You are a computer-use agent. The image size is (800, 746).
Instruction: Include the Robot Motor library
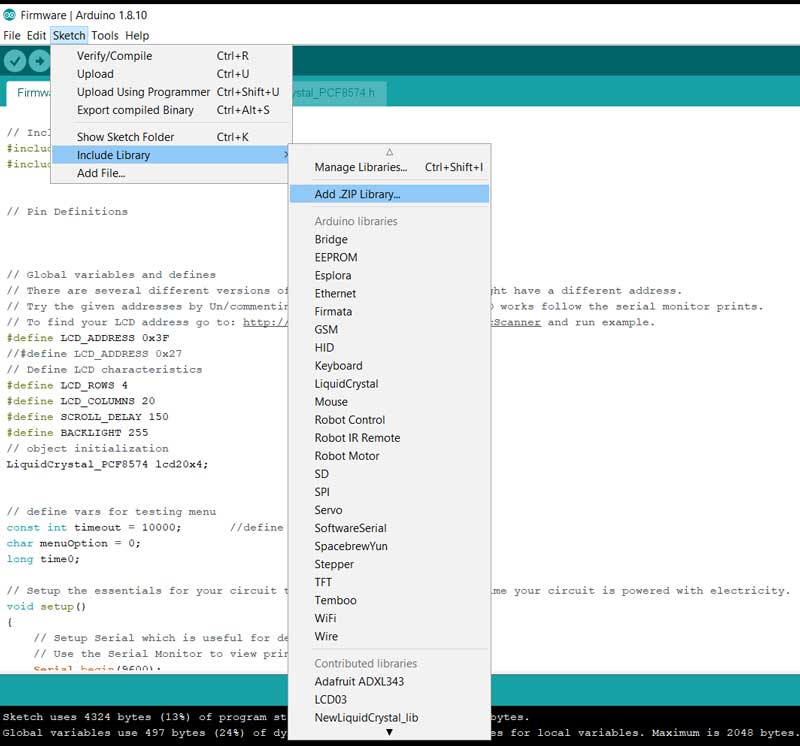389,456
